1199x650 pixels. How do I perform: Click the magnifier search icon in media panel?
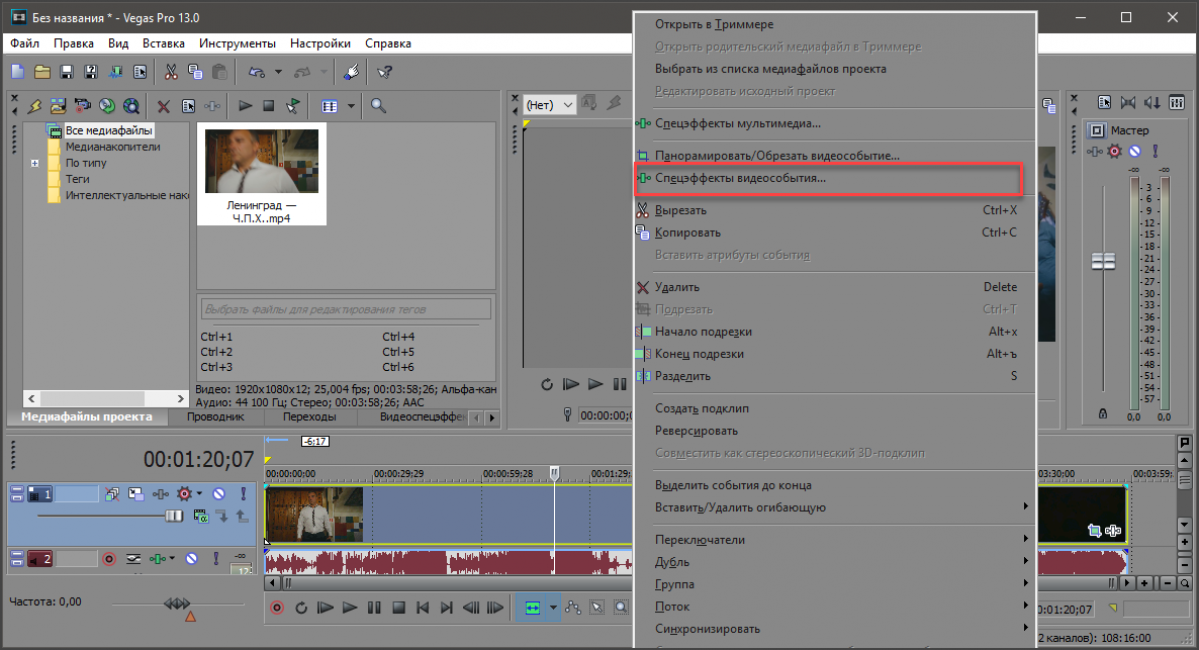(379, 105)
